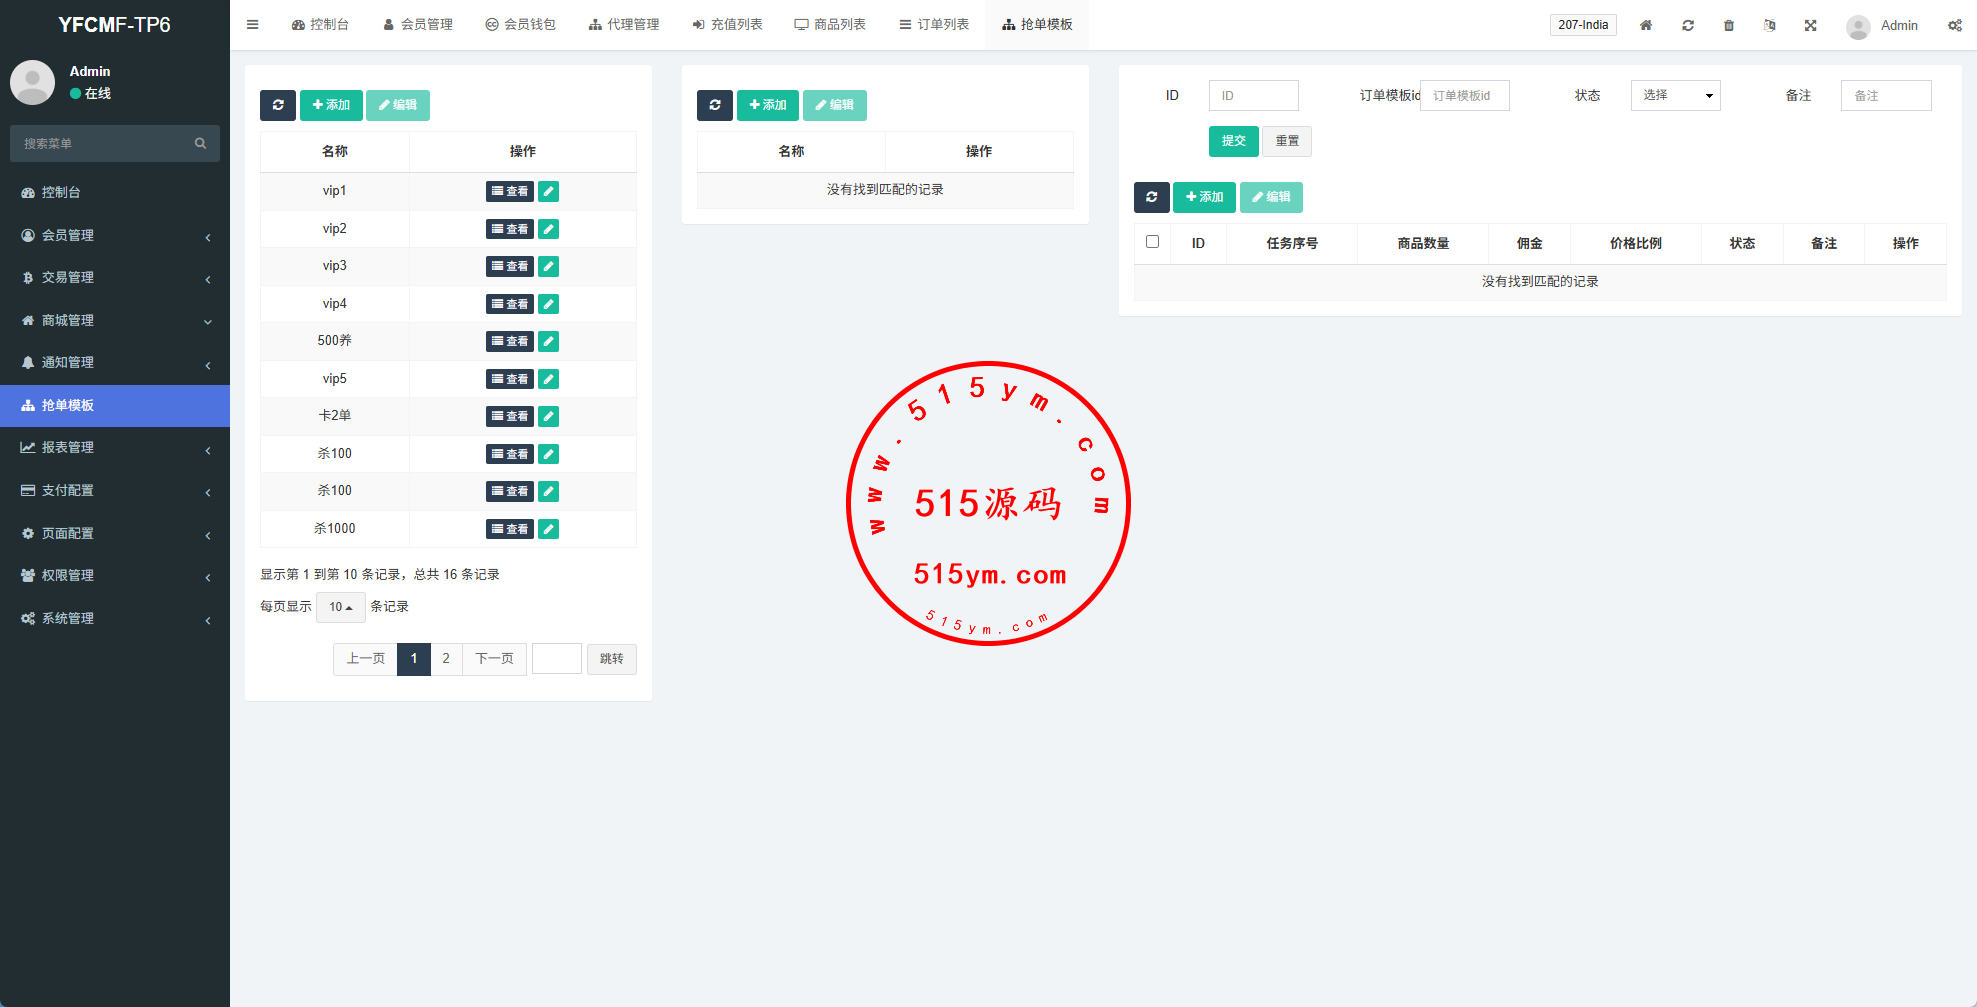Switch to the 订单列表 tab
Image resolution: width=1977 pixels, height=1007 pixels.
(x=934, y=25)
